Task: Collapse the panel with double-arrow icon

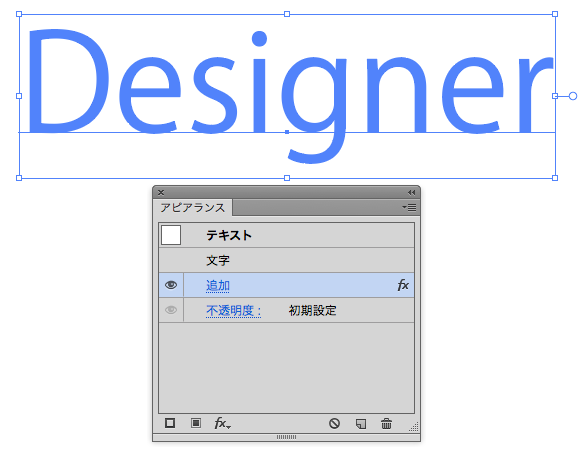Action: 411,192
